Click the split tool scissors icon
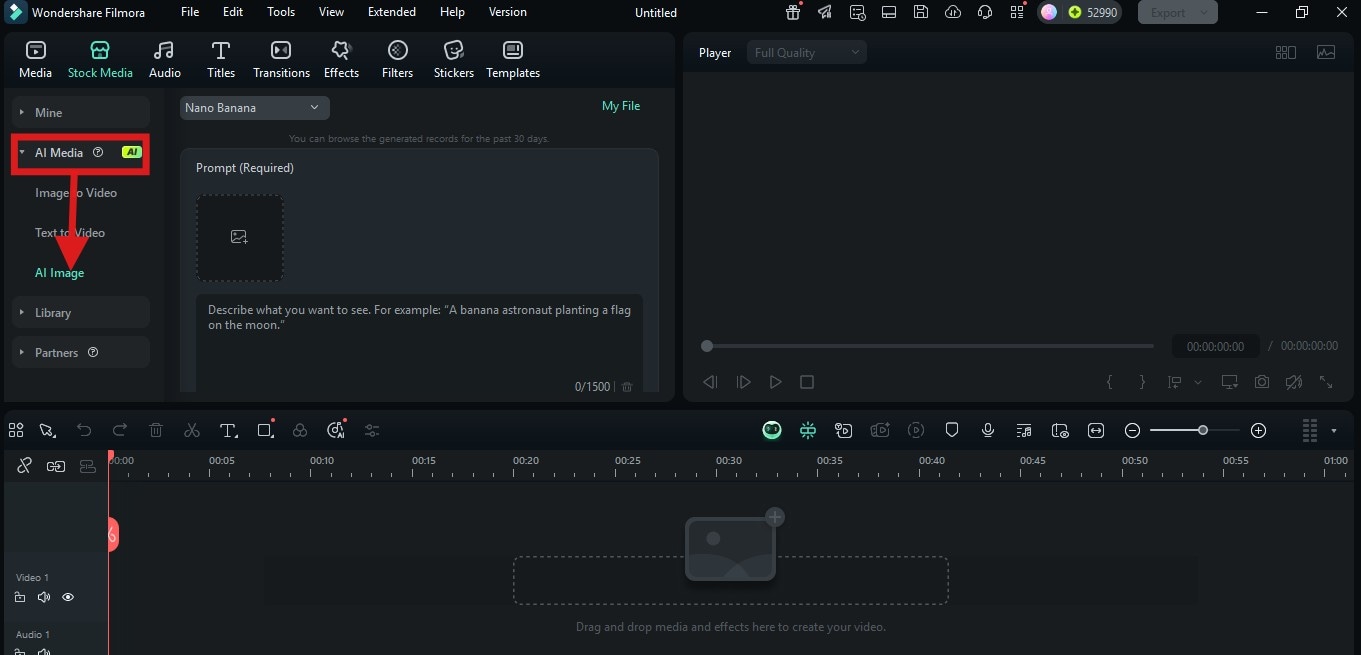Screen dimensions: 1361x655 tap(192, 430)
